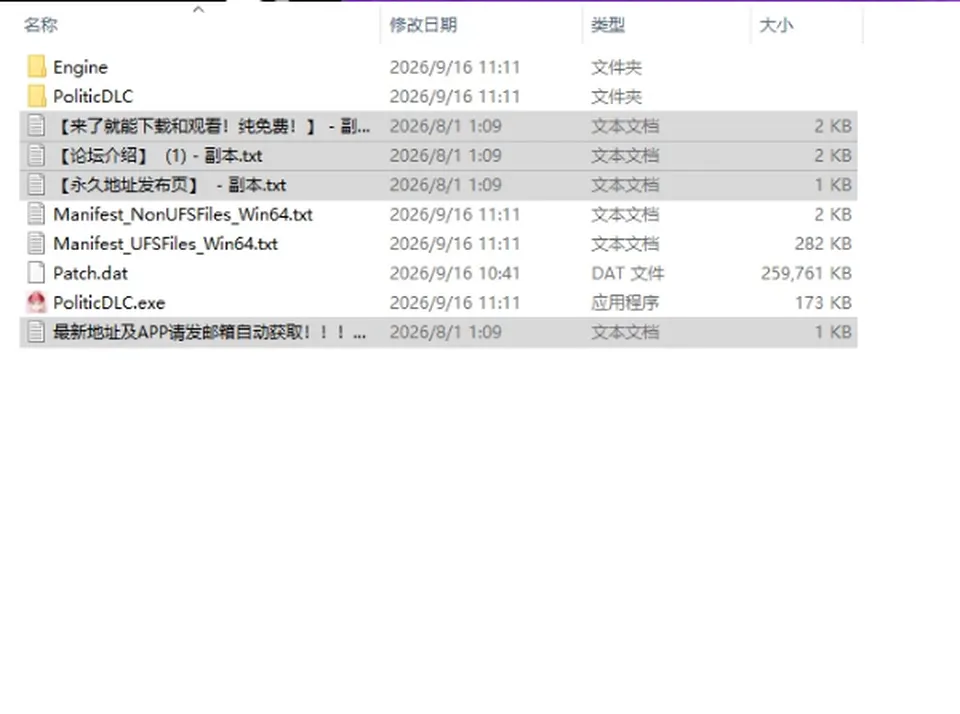Click the 259,761 KB size of Patch.dat
960x714 pixels.
806,273
